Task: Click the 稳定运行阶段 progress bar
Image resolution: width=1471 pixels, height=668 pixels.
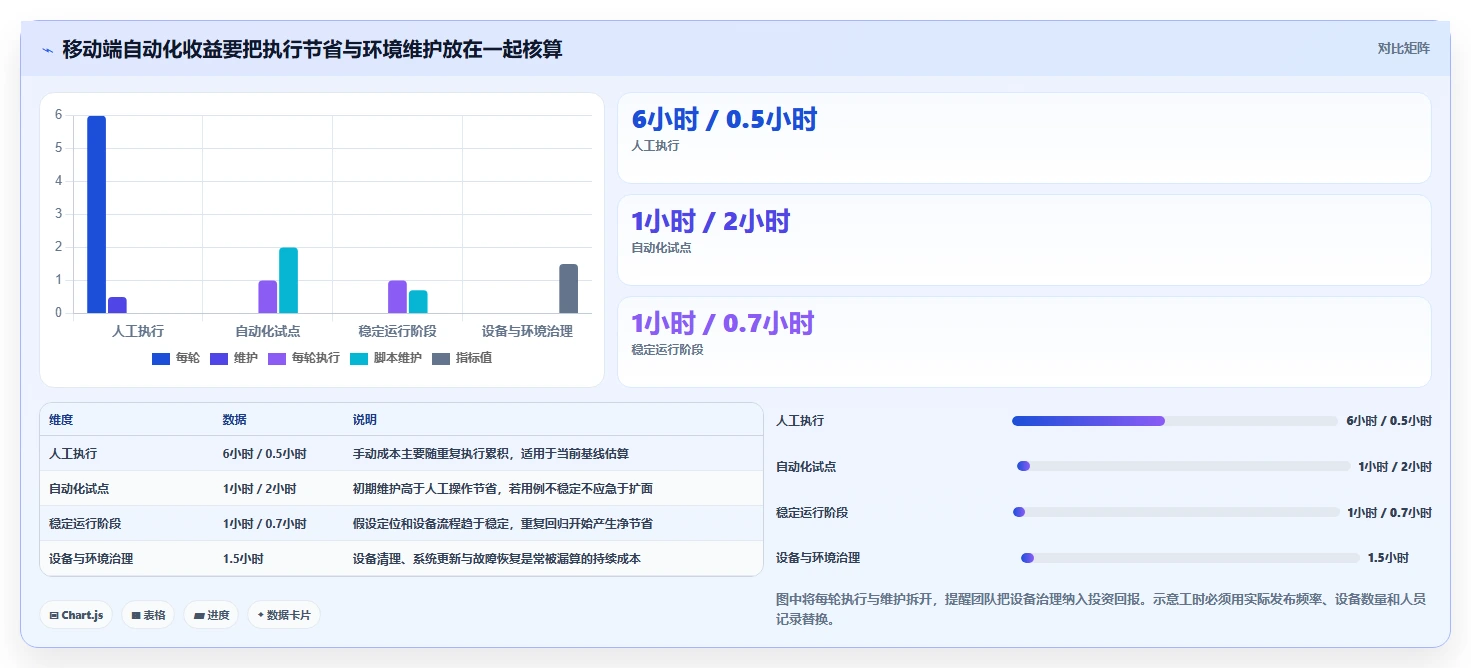Action: [1176, 512]
